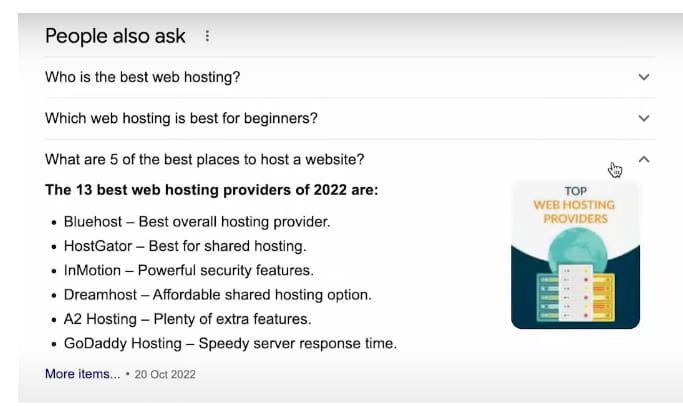Collapse the best places to host answer chevron
This screenshot has height=406, width=683.
pyautogui.click(x=644, y=159)
